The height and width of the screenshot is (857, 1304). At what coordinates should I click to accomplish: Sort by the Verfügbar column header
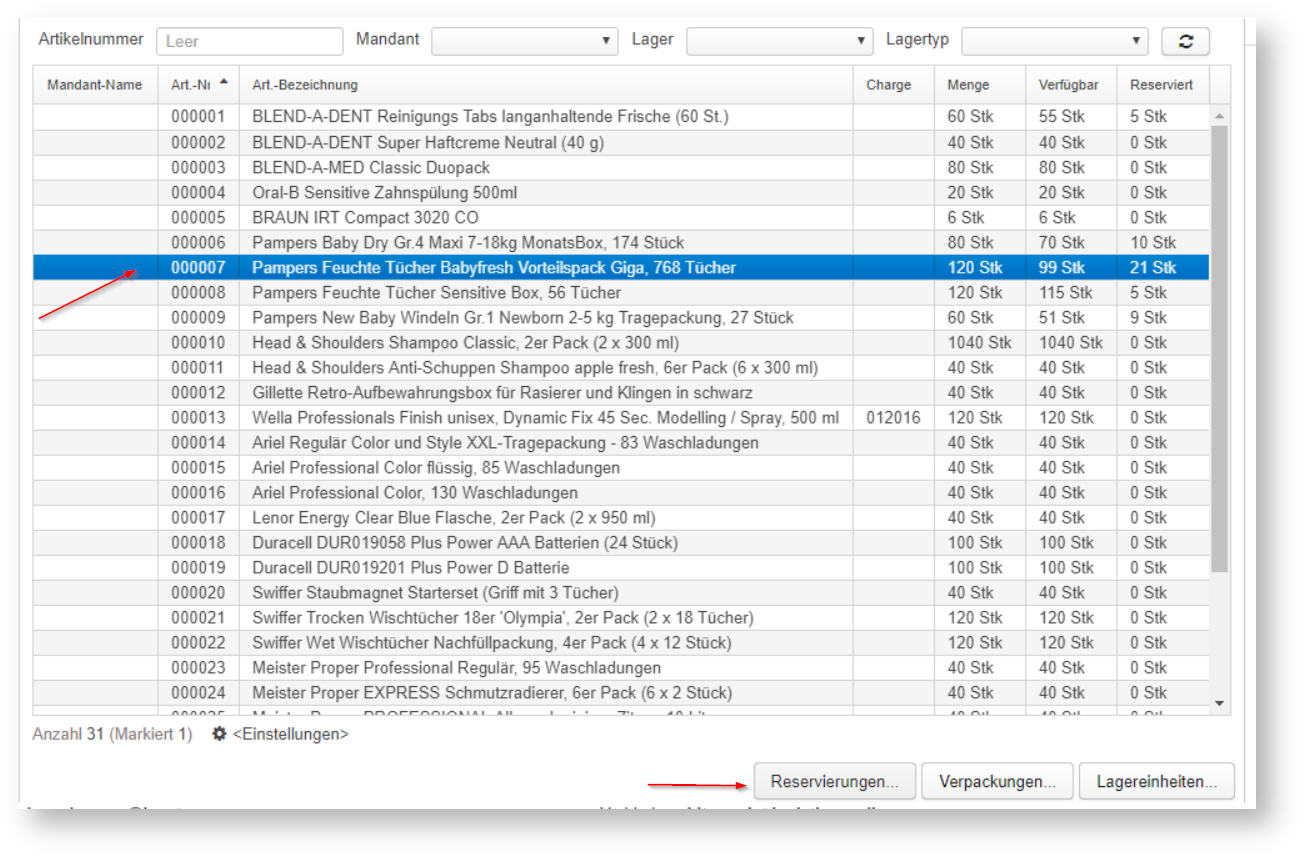pyautogui.click(x=1071, y=85)
